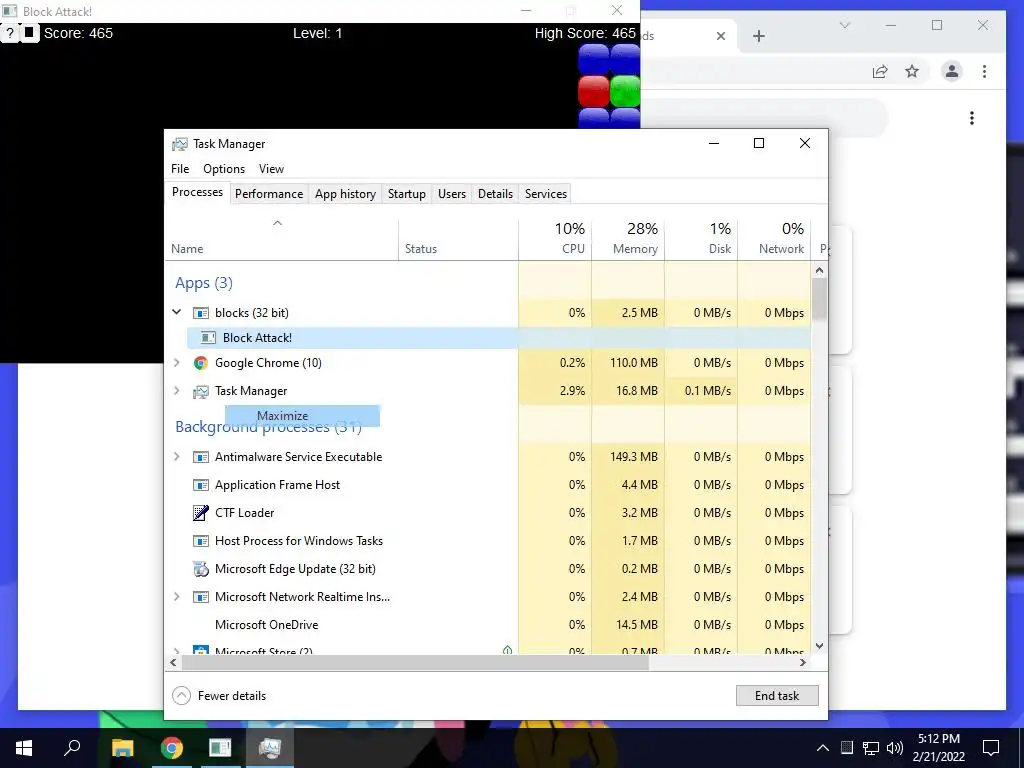Bookmark the page with Chrome's star icon

tap(912, 71)
